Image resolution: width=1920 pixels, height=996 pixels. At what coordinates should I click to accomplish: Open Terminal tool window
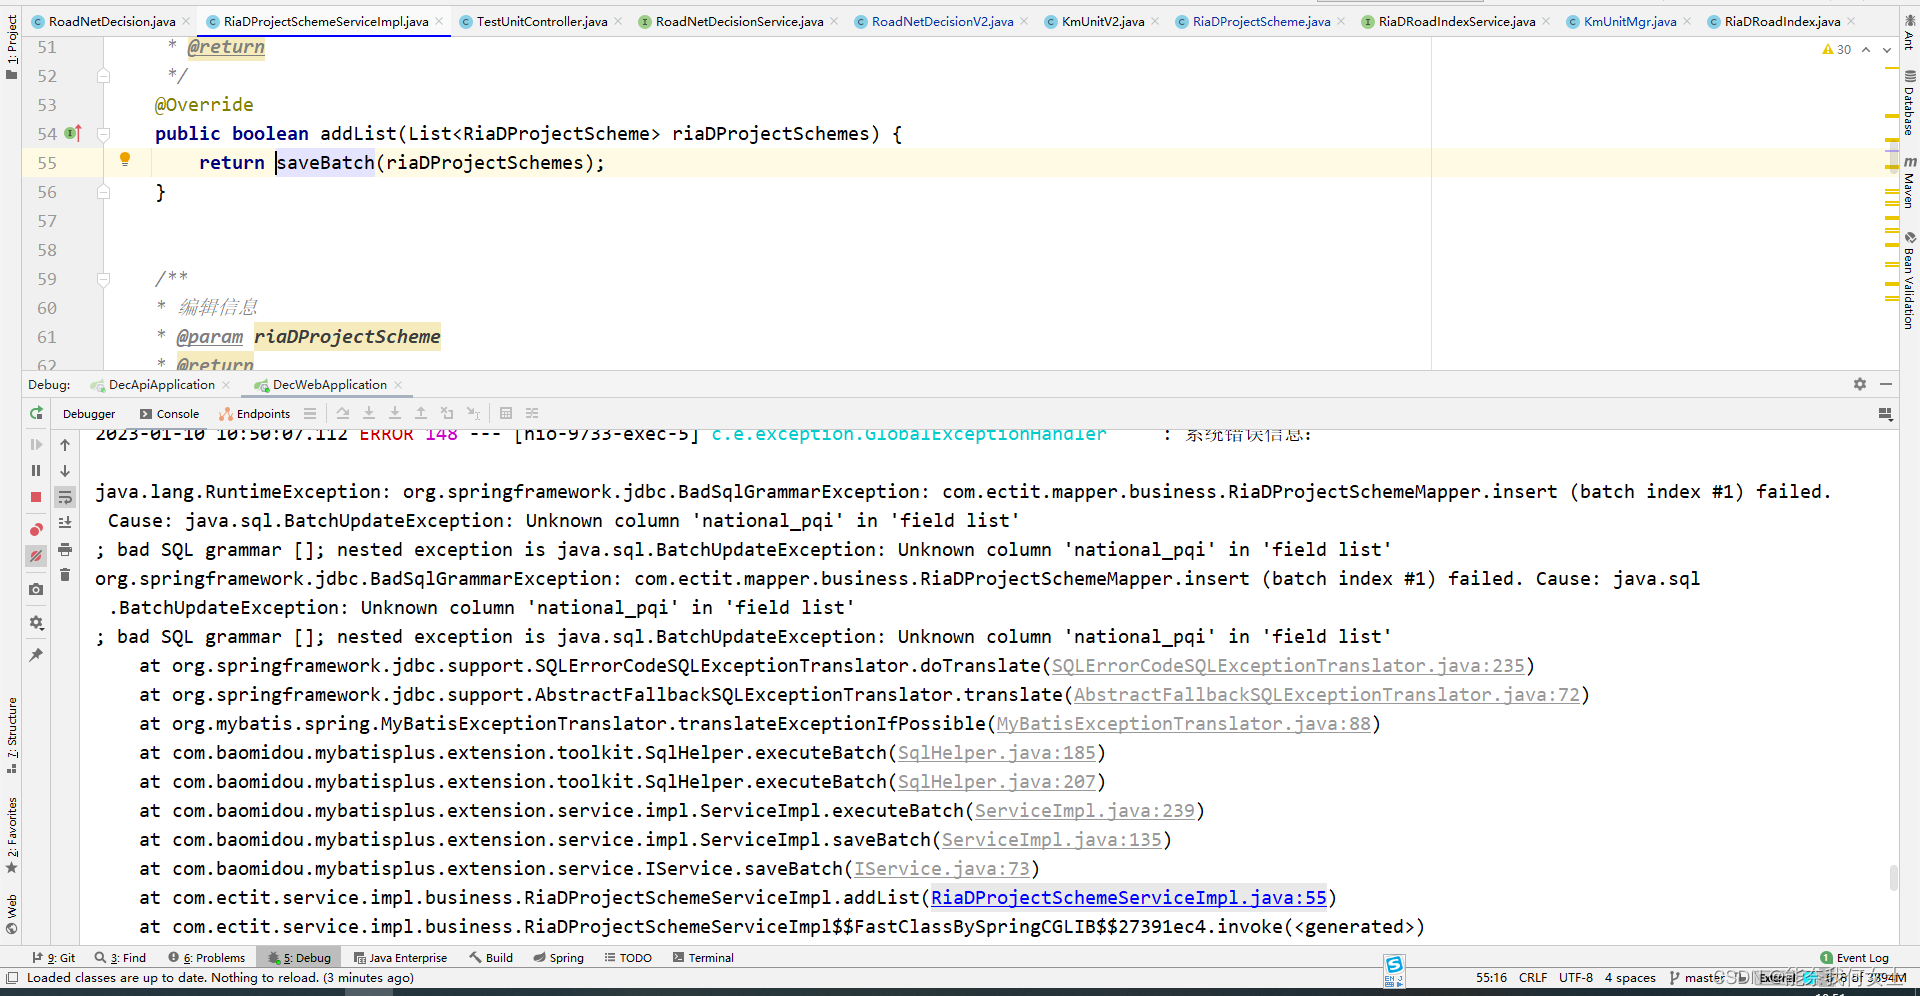coord(703,958)
